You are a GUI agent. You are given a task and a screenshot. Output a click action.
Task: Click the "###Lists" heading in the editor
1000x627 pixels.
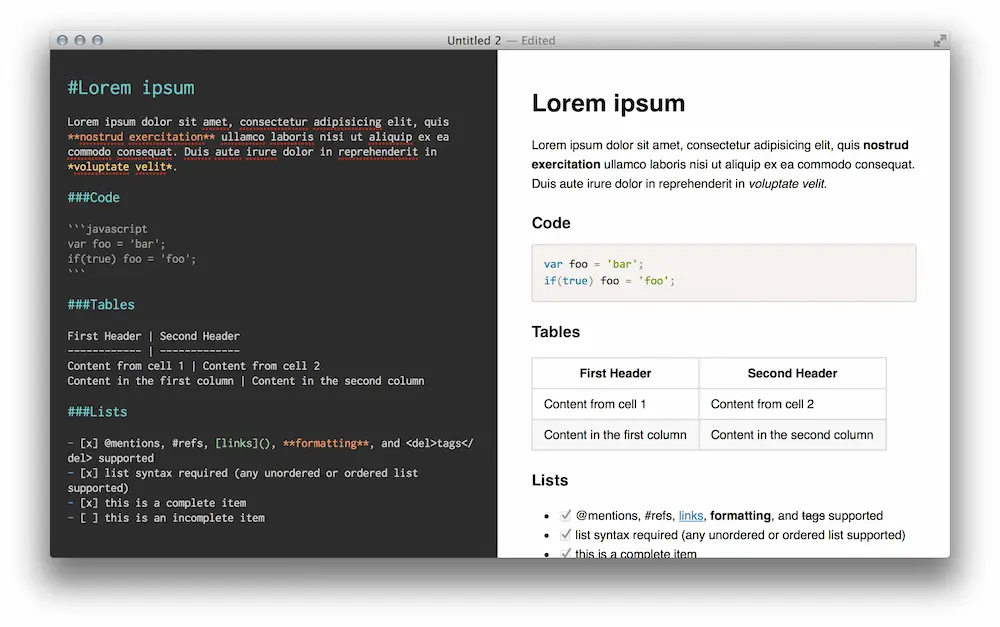tap(97, 412)
